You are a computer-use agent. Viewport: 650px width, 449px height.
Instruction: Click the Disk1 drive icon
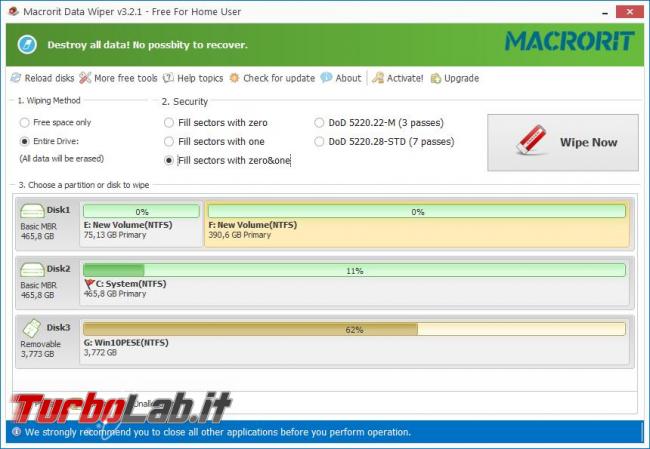coord(32,211)
